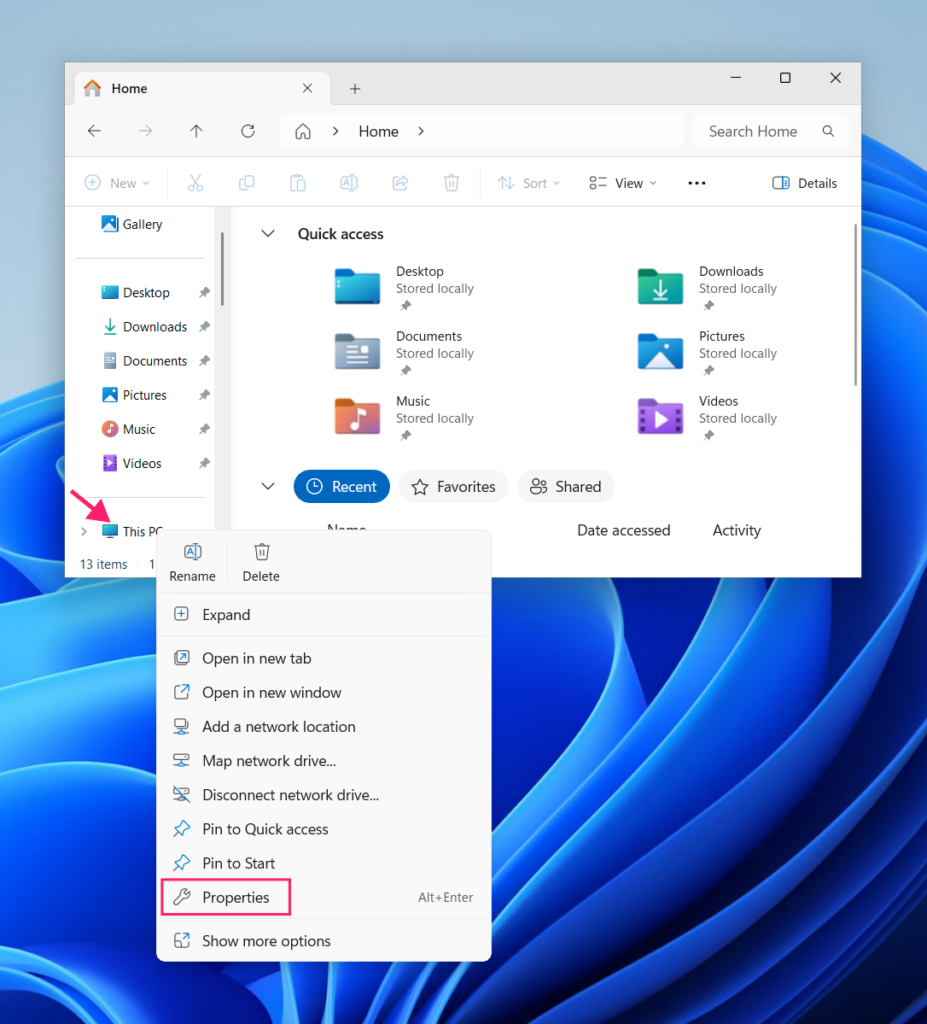Click the Delete trash icon in context menu

[261, 552]
